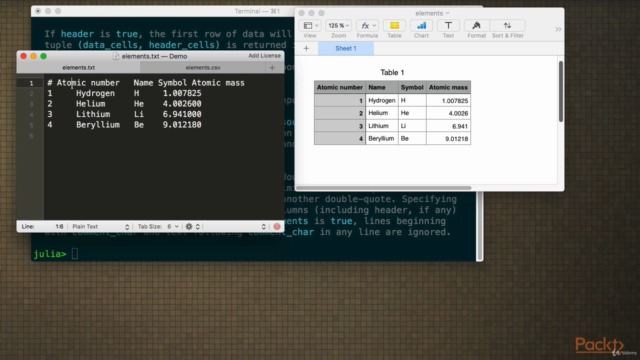
Task: Open the View menu icon in Numbers
Action: [310, 25]
